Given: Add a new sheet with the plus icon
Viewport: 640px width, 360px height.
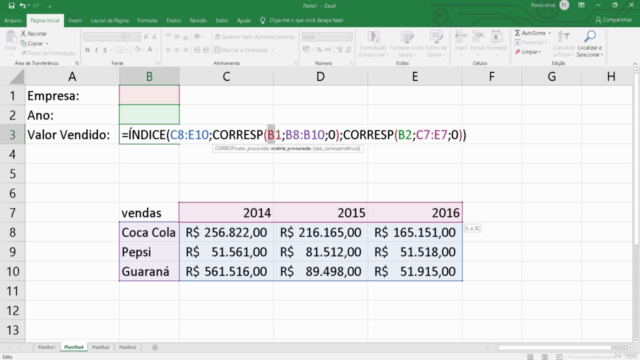Looking at the screenshot, I should point(155,347).
